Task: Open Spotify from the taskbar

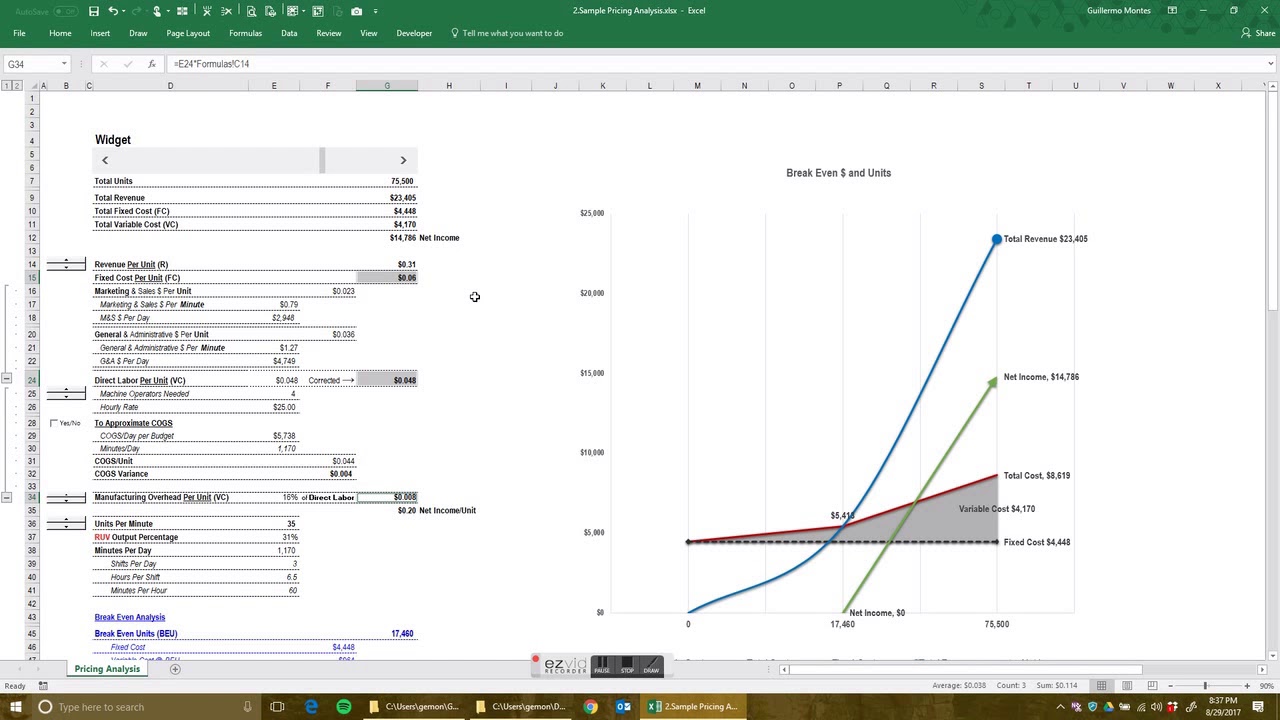Action: [344, 707]
